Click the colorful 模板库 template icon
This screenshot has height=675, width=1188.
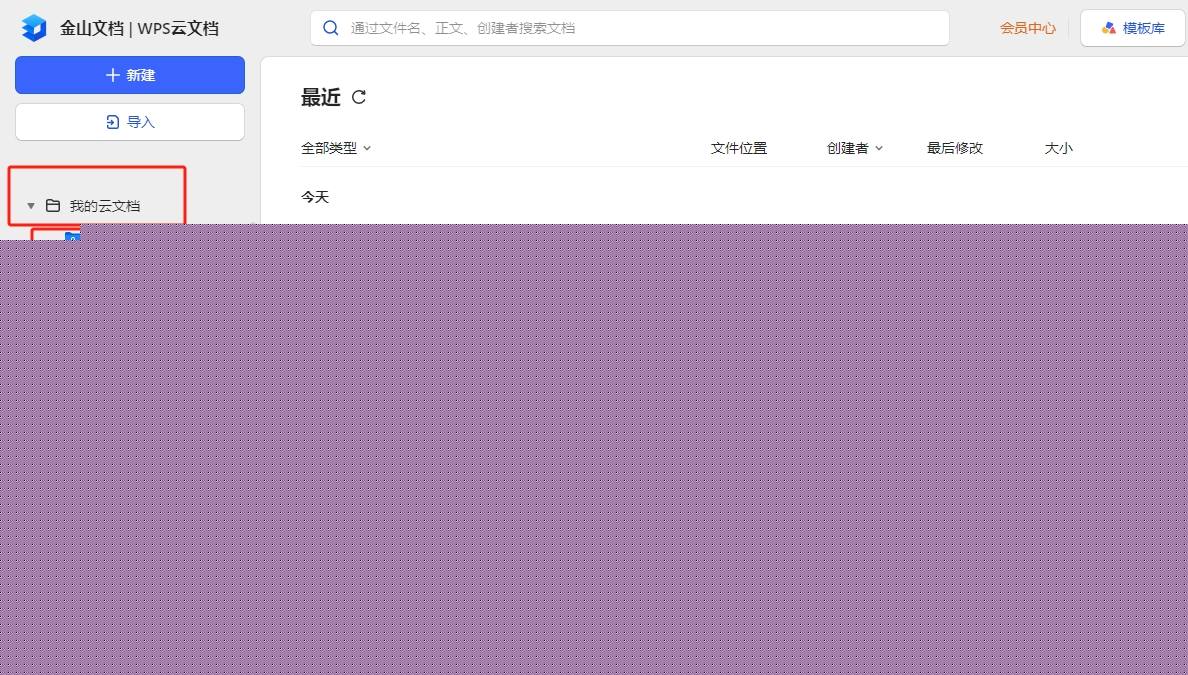coord(1108,28)
